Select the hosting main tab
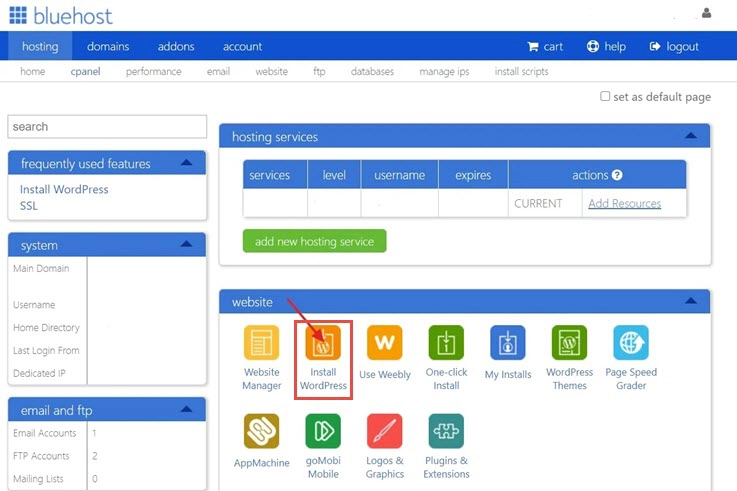The height and width of the screenshot is (491, 737). pos(40,46)
